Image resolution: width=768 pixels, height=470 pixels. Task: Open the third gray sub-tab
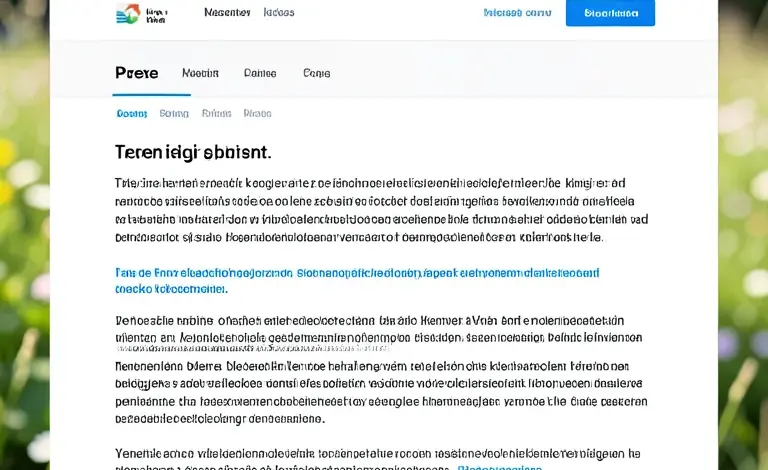coord(216,114)
